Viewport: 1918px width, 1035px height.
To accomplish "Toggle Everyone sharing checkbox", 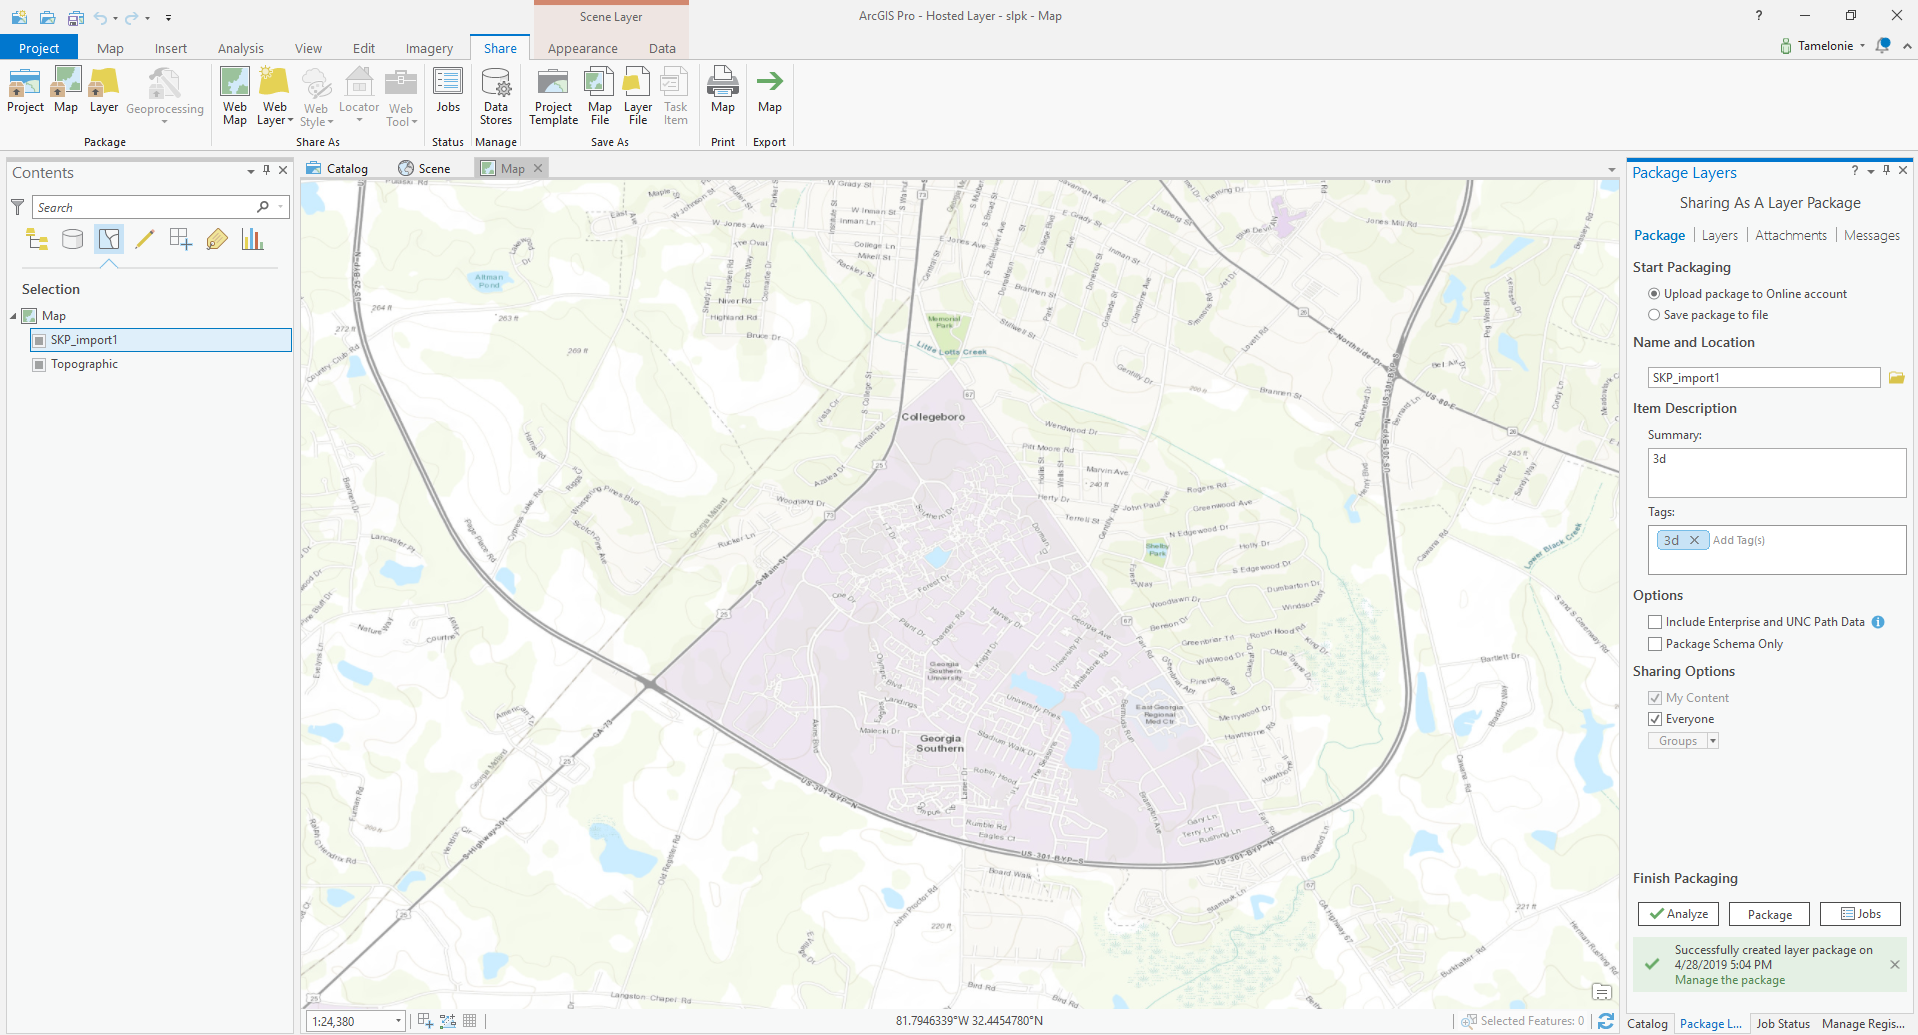I will click(x=1655, y=719).
